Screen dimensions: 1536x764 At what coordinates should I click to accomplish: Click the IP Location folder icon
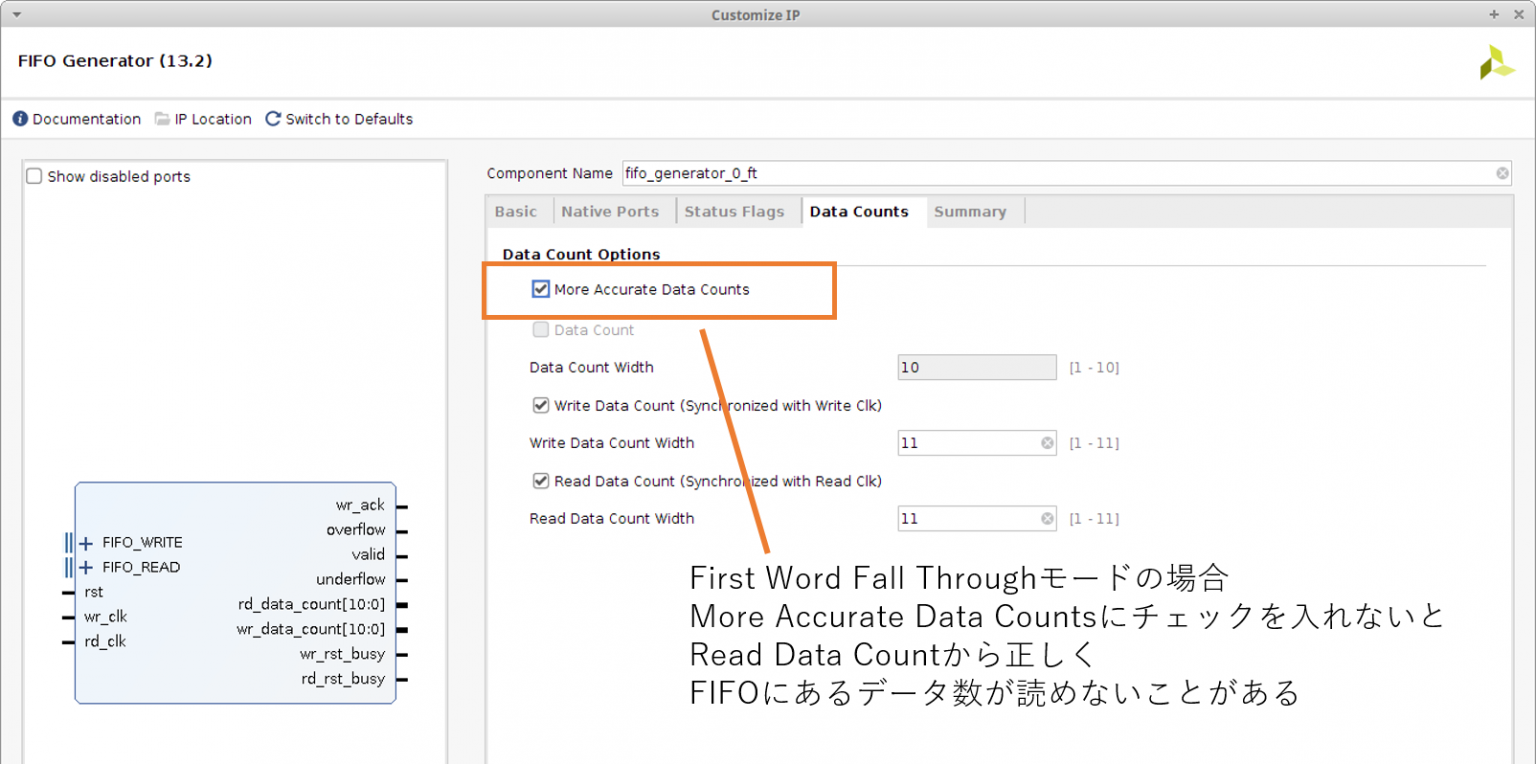[162, 119]
